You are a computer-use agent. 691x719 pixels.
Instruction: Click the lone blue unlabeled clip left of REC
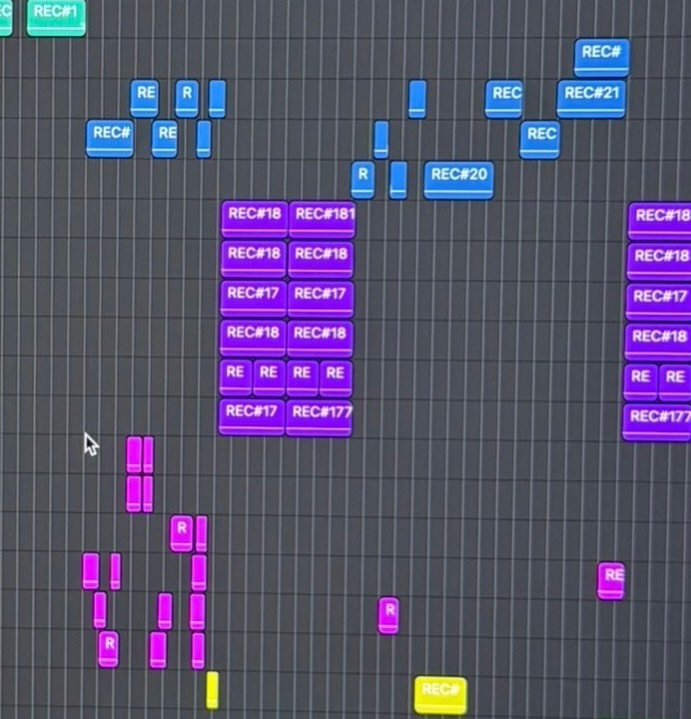[417, 98]
